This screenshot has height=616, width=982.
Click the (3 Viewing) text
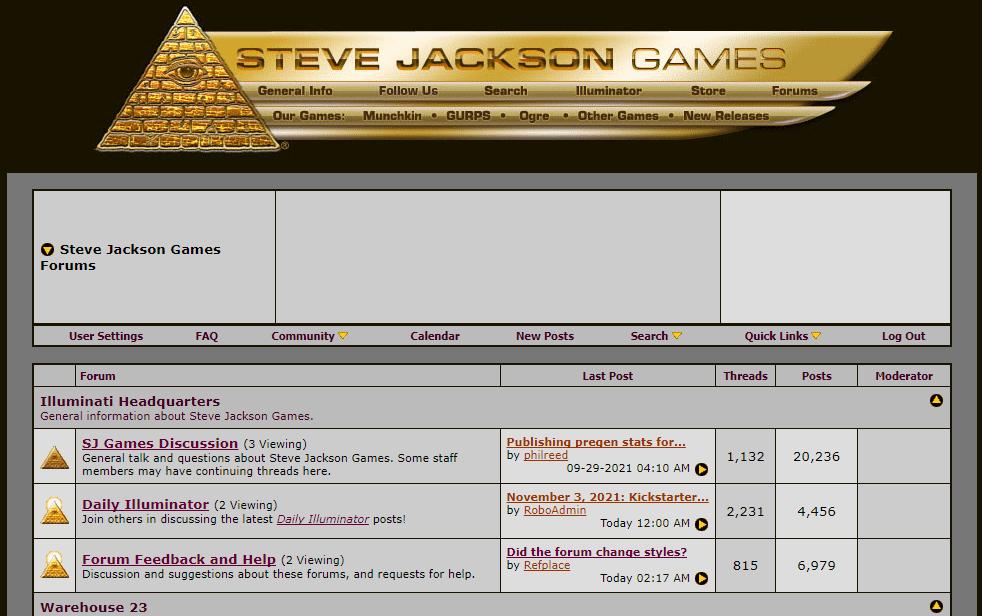(275, 444)
